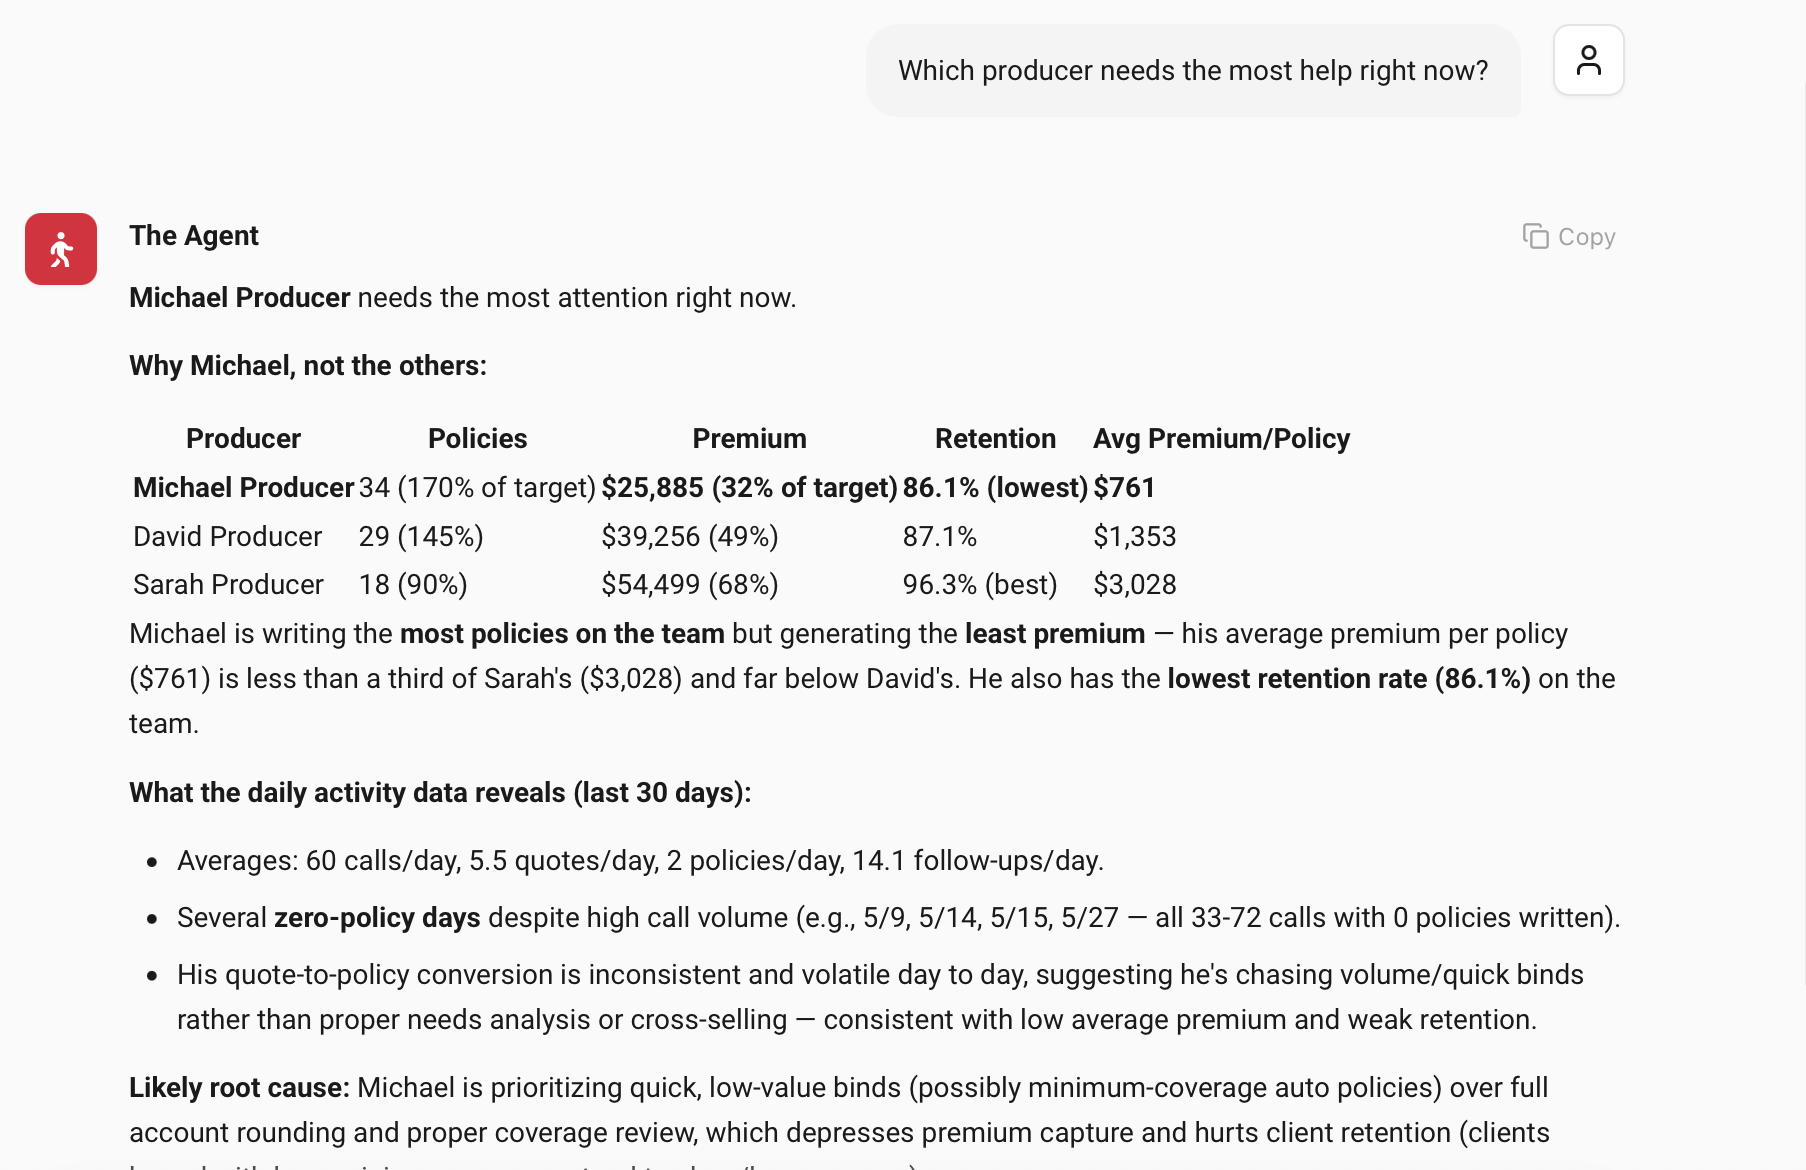Click the "Why Michael, not the others" heading

coord(308,366)
